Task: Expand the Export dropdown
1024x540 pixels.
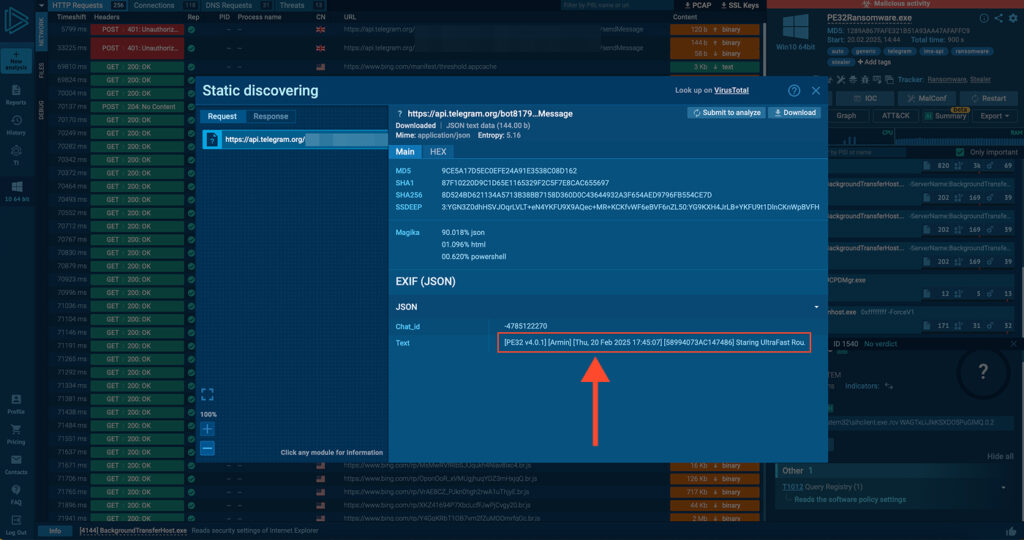Action: [995, 115]
